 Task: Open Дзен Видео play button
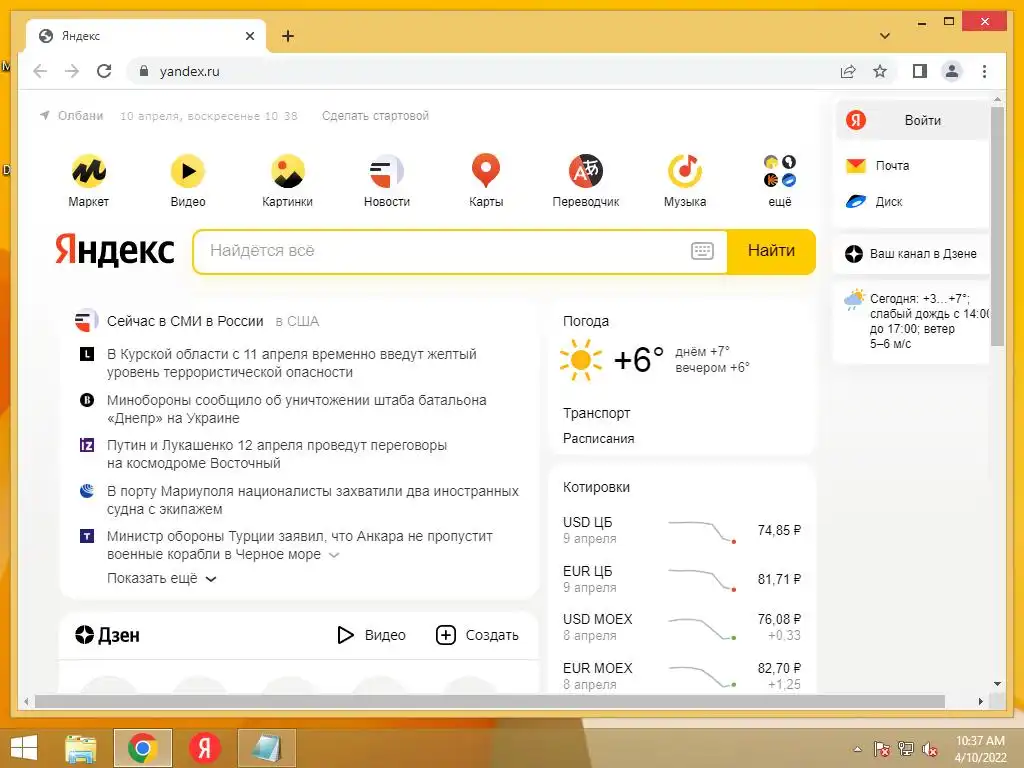(371, 635)
